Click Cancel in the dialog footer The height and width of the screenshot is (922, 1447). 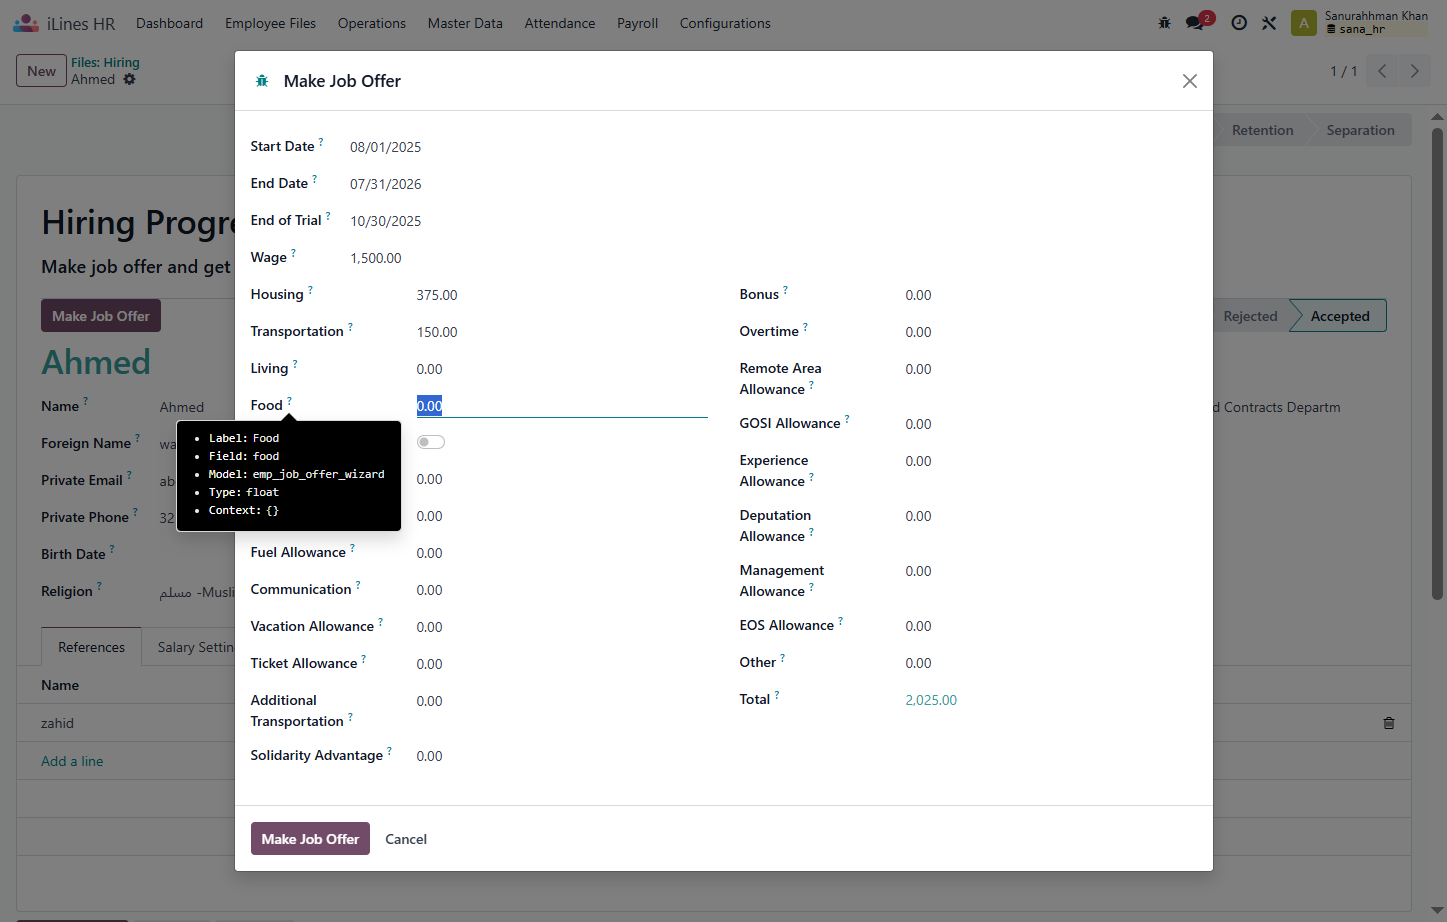(406, 839)
